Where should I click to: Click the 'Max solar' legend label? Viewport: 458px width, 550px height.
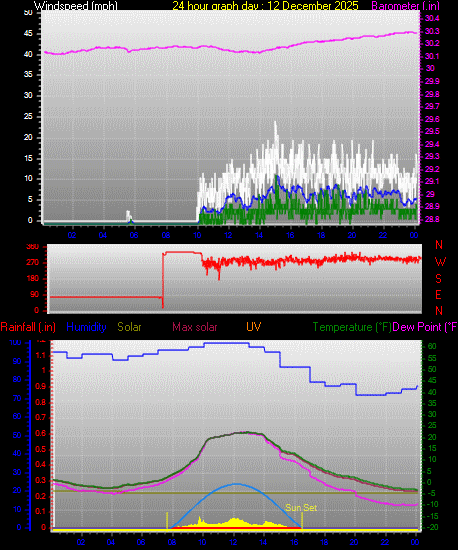coord(195,327)
